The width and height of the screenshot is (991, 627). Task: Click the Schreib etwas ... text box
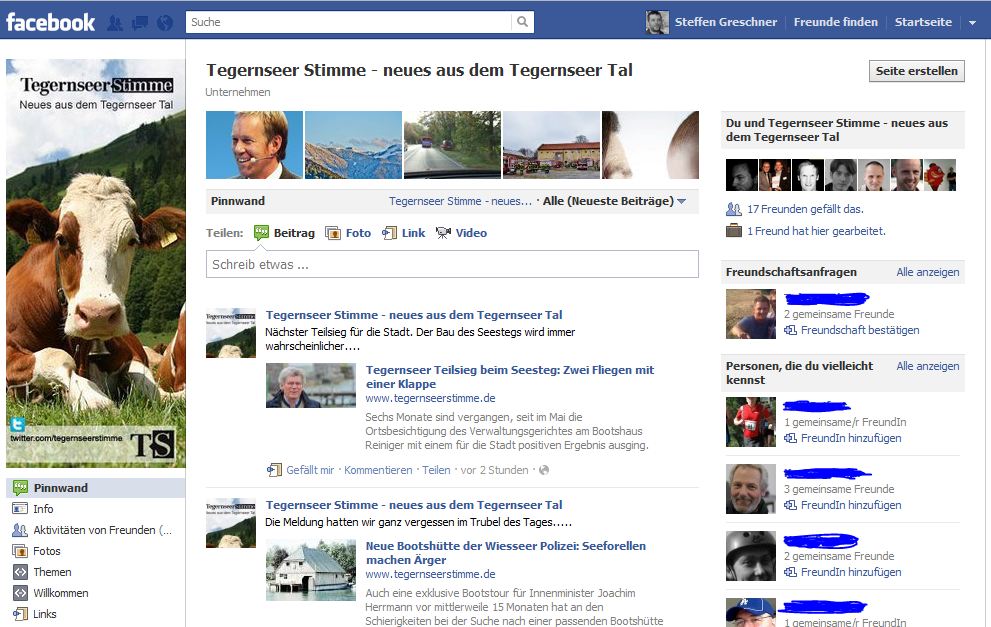click(x=452, y=264)
